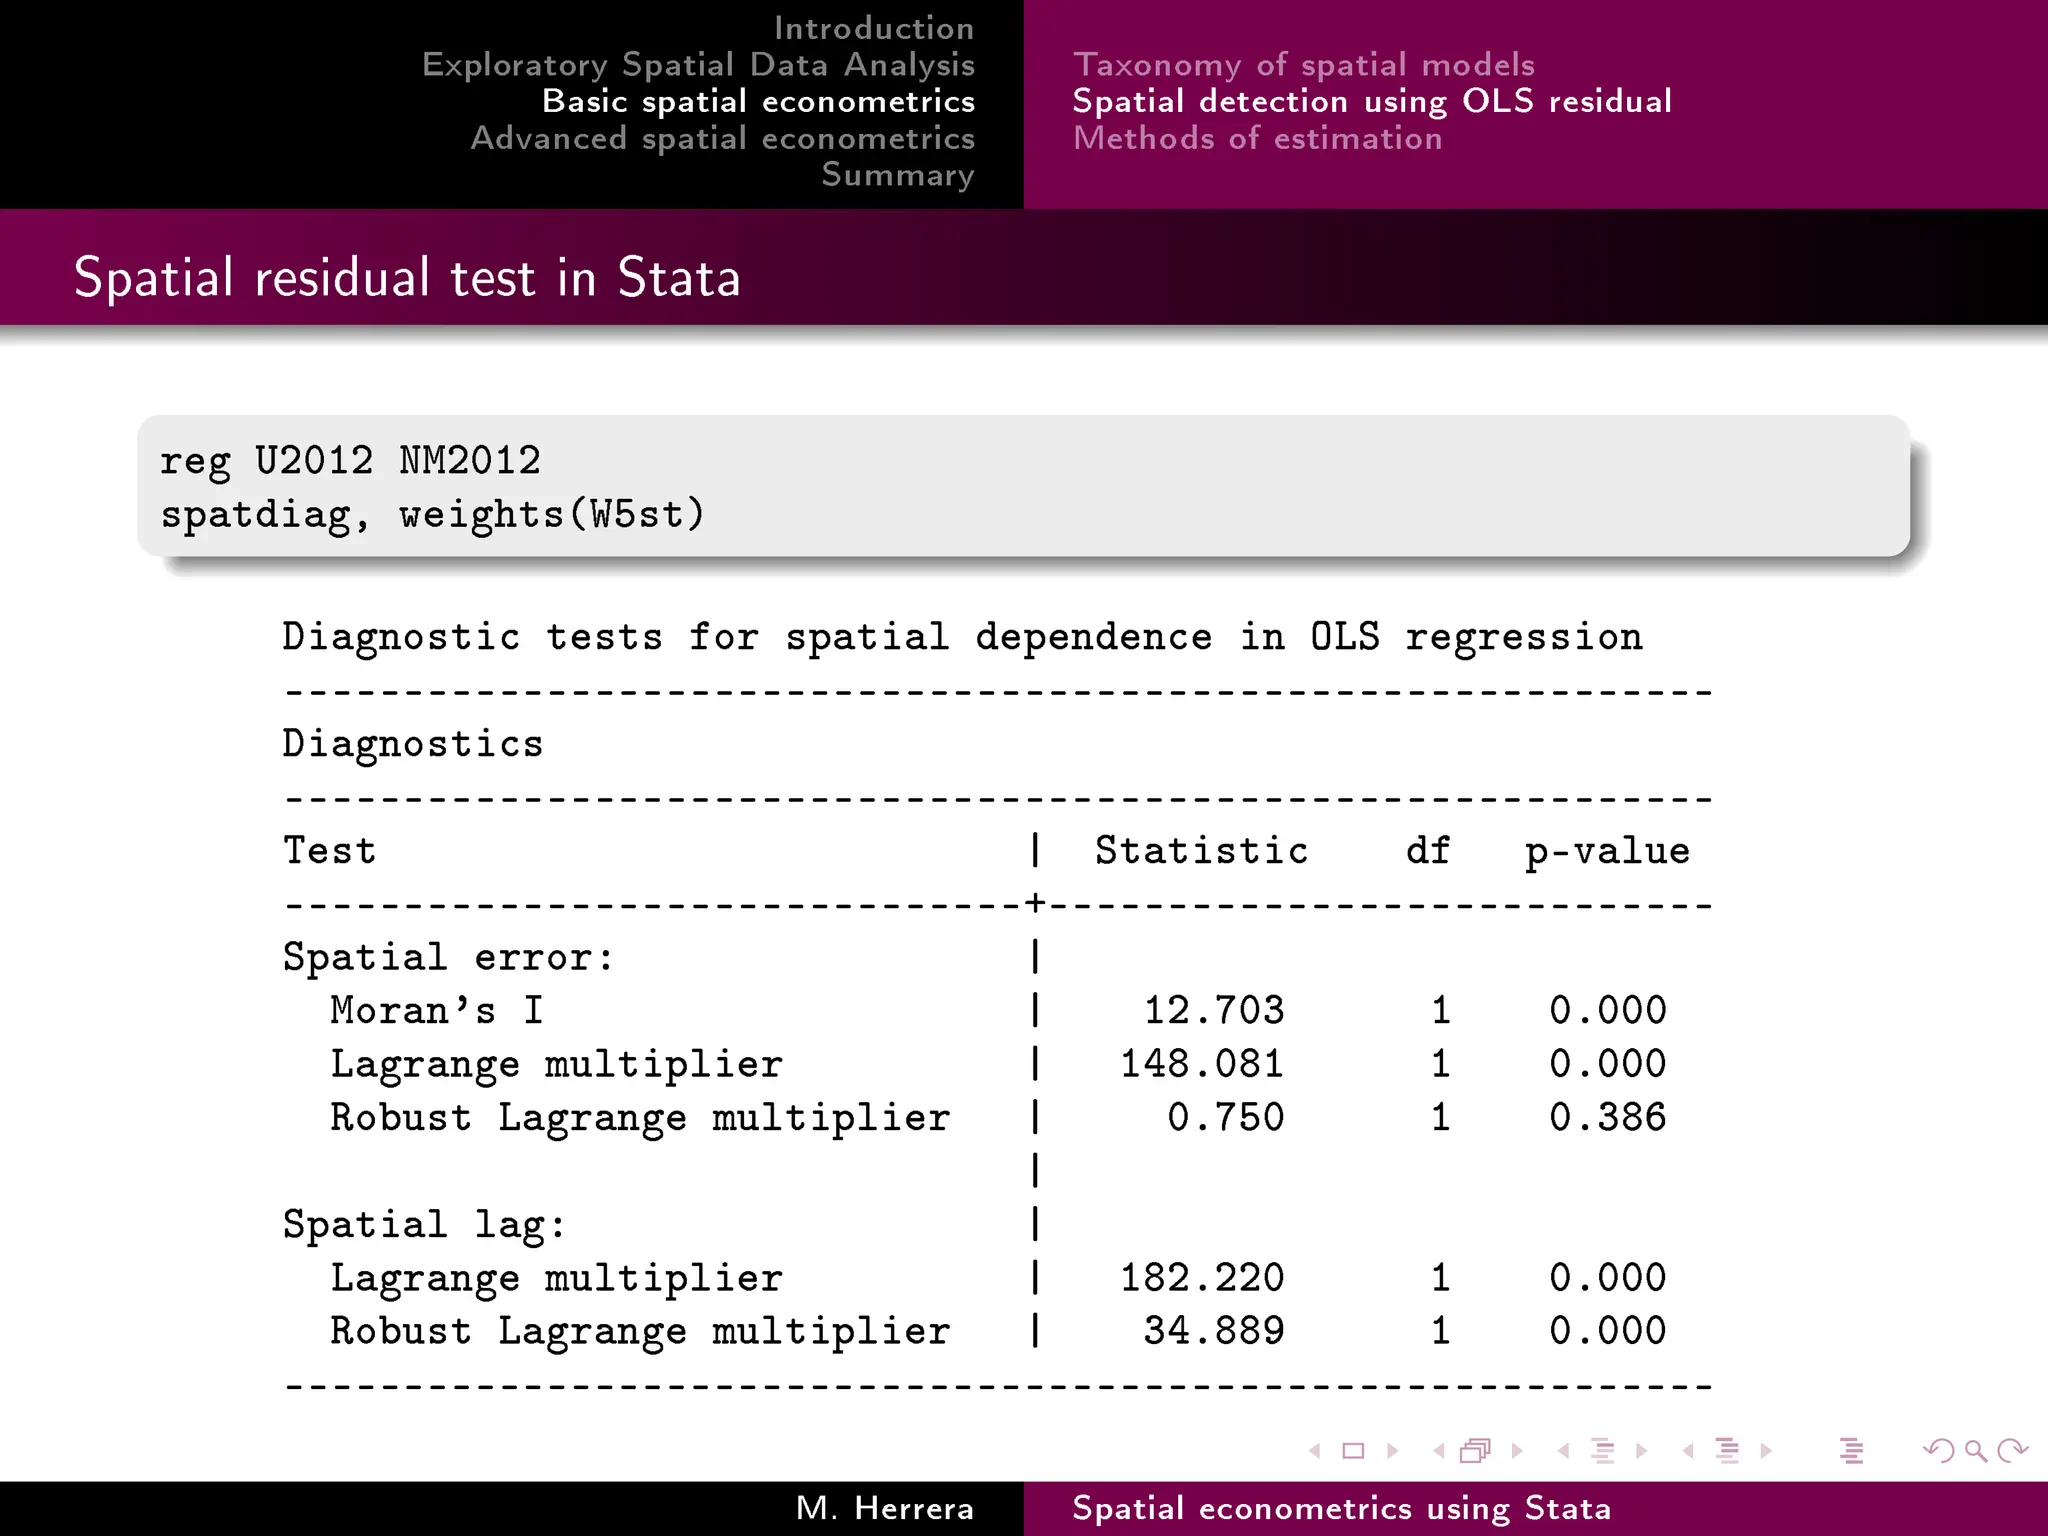Viewport: 2048px width, 1536px height.
Task: Click Spatial lag Robust Lagrange multiplier label
Action: (640, 1332)
